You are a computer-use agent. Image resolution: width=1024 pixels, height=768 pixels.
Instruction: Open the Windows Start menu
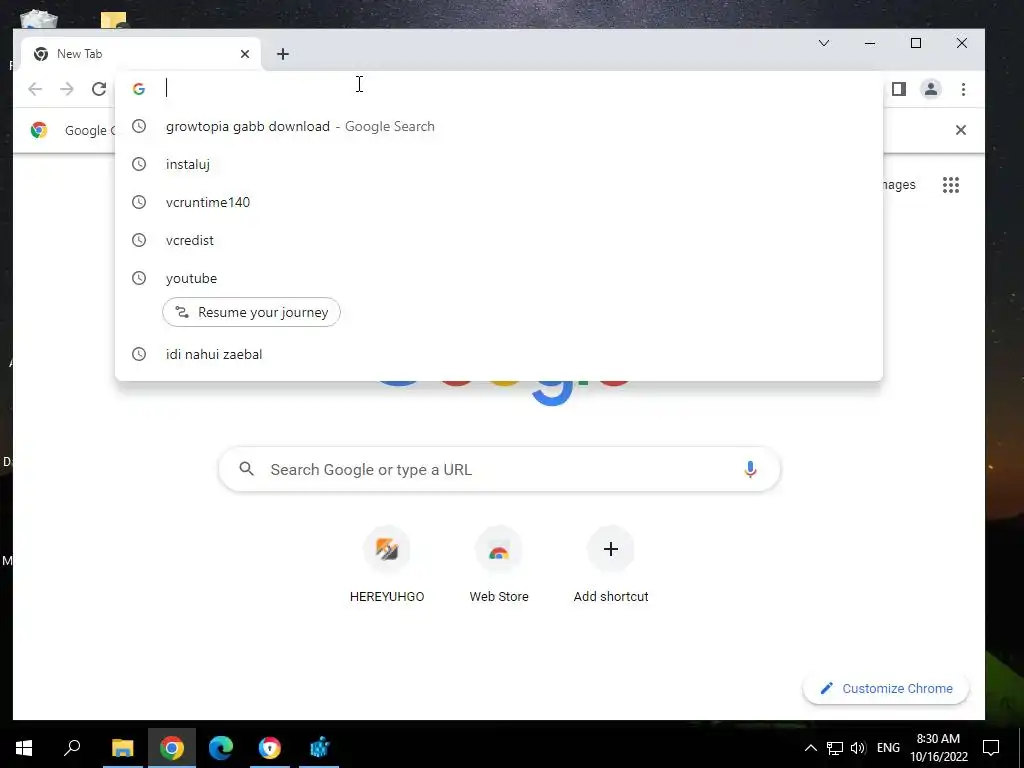(x=24, y=748)
